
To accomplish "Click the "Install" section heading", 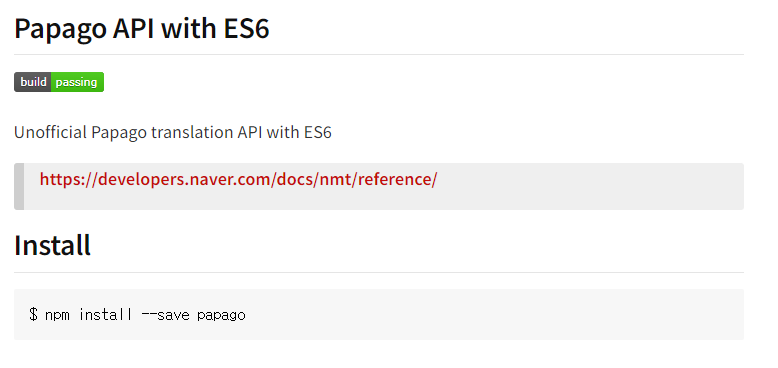I will pyautogui.click(x=52, y=245).
